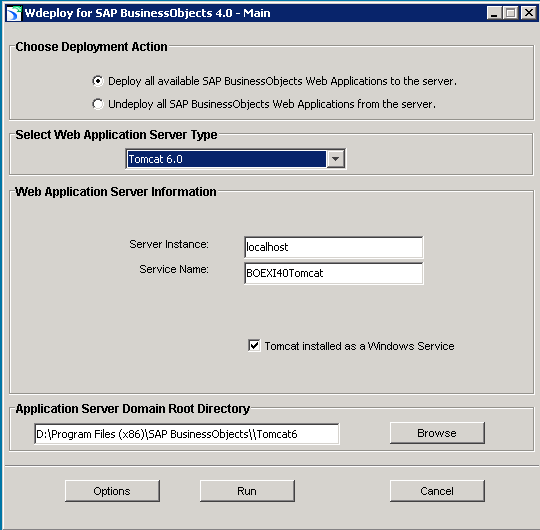Minimize the Wdeploy window
This screenshot has height=530, width=540.
(494, 13)
